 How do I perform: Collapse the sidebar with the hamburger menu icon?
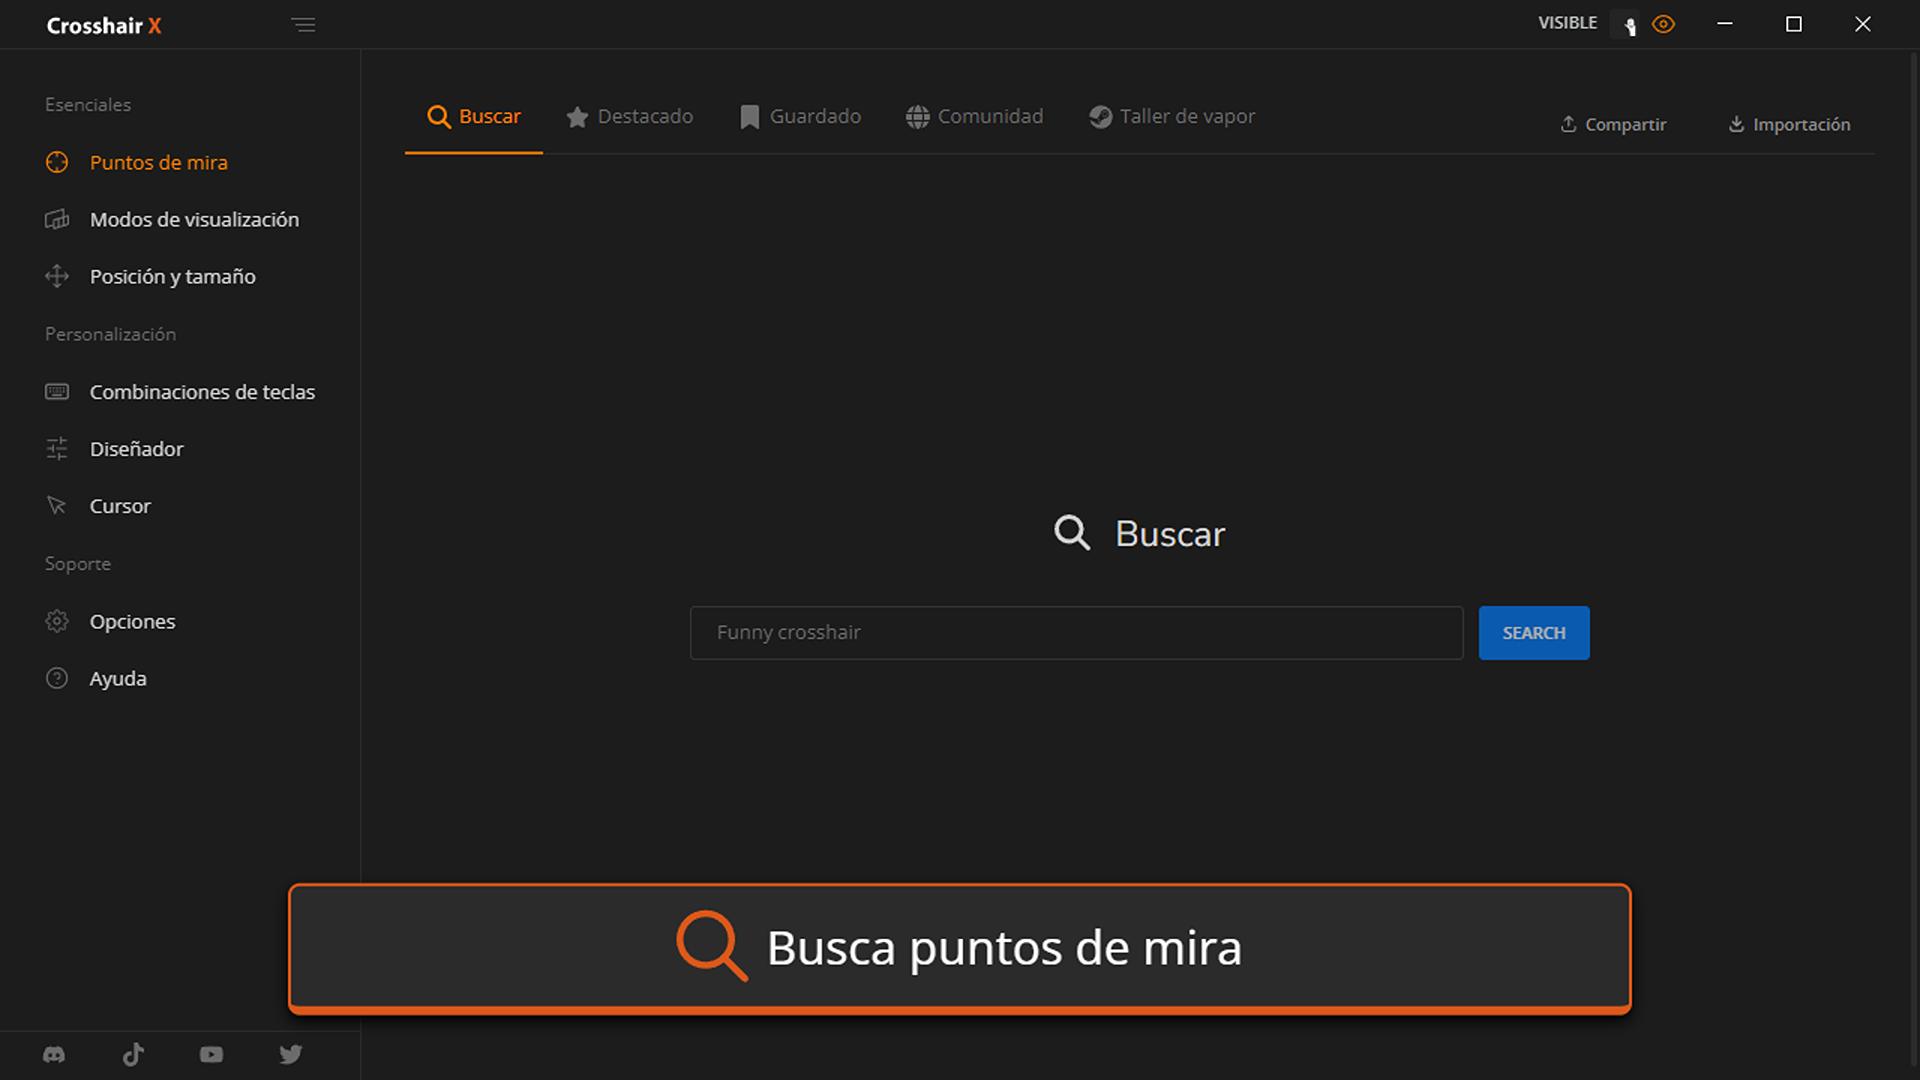click(x=303, y=25)
